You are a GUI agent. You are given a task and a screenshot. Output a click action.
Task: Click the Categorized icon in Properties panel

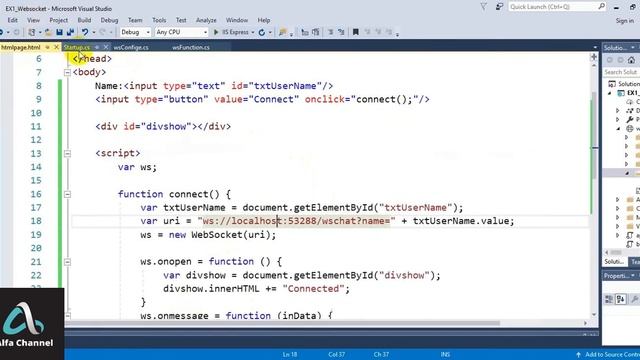609,300
